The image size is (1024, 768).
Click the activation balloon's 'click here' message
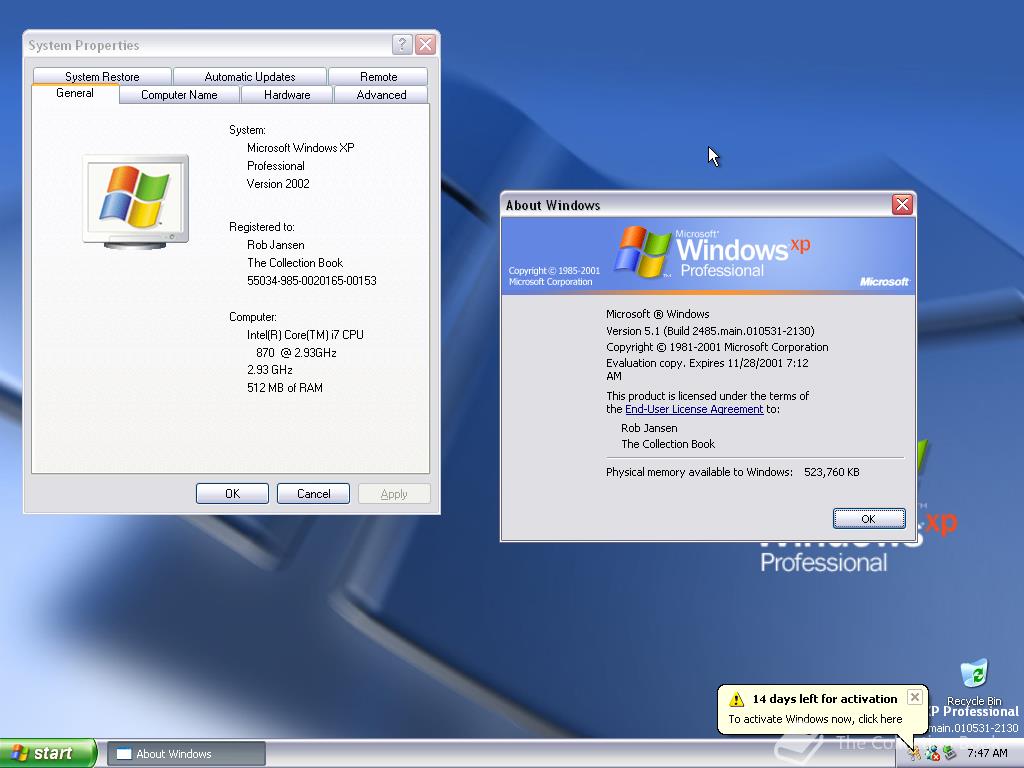815,719
